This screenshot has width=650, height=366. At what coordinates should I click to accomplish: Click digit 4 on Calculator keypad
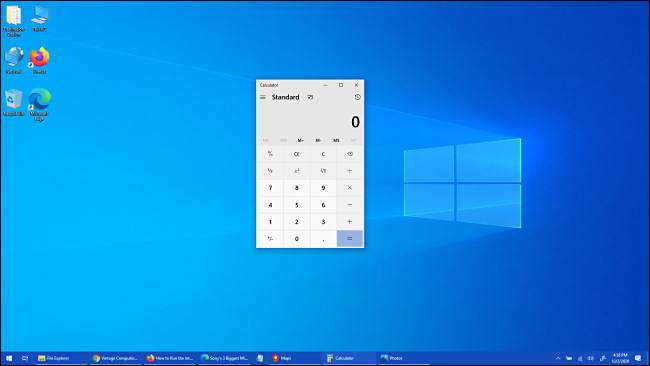pyautogui.click(x=270, y=205)
